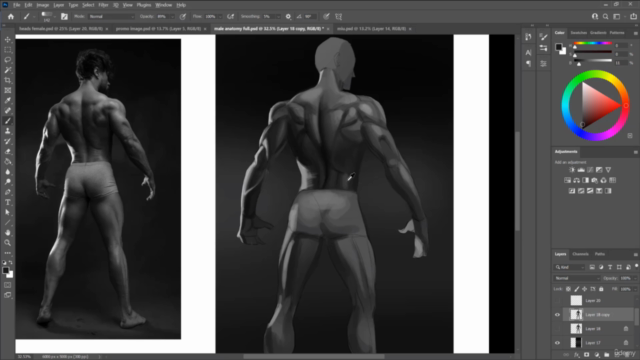The height and width of the screenshot is (360, 640).
Task: Hide Layer 17 visibility eye
Action: click(557, 343)
